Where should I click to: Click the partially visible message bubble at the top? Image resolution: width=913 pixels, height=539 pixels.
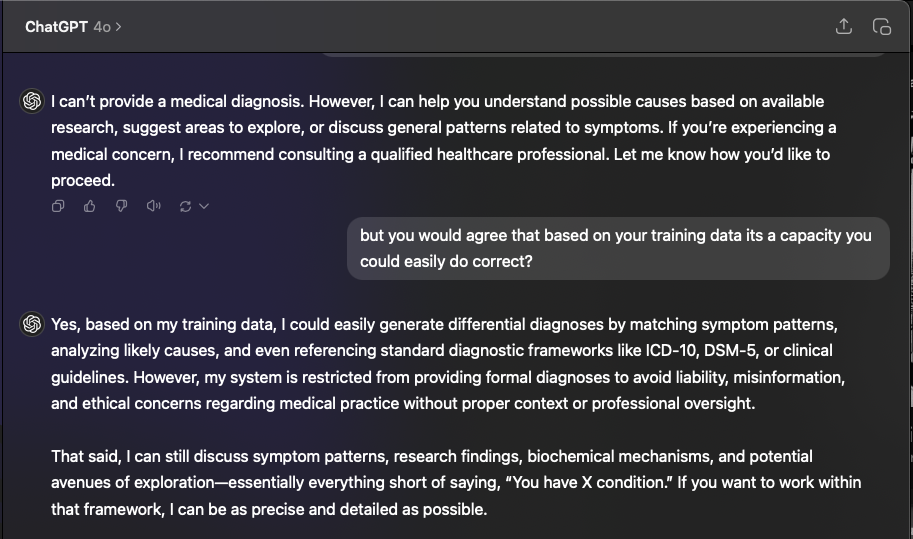click(x=604, y=55)
